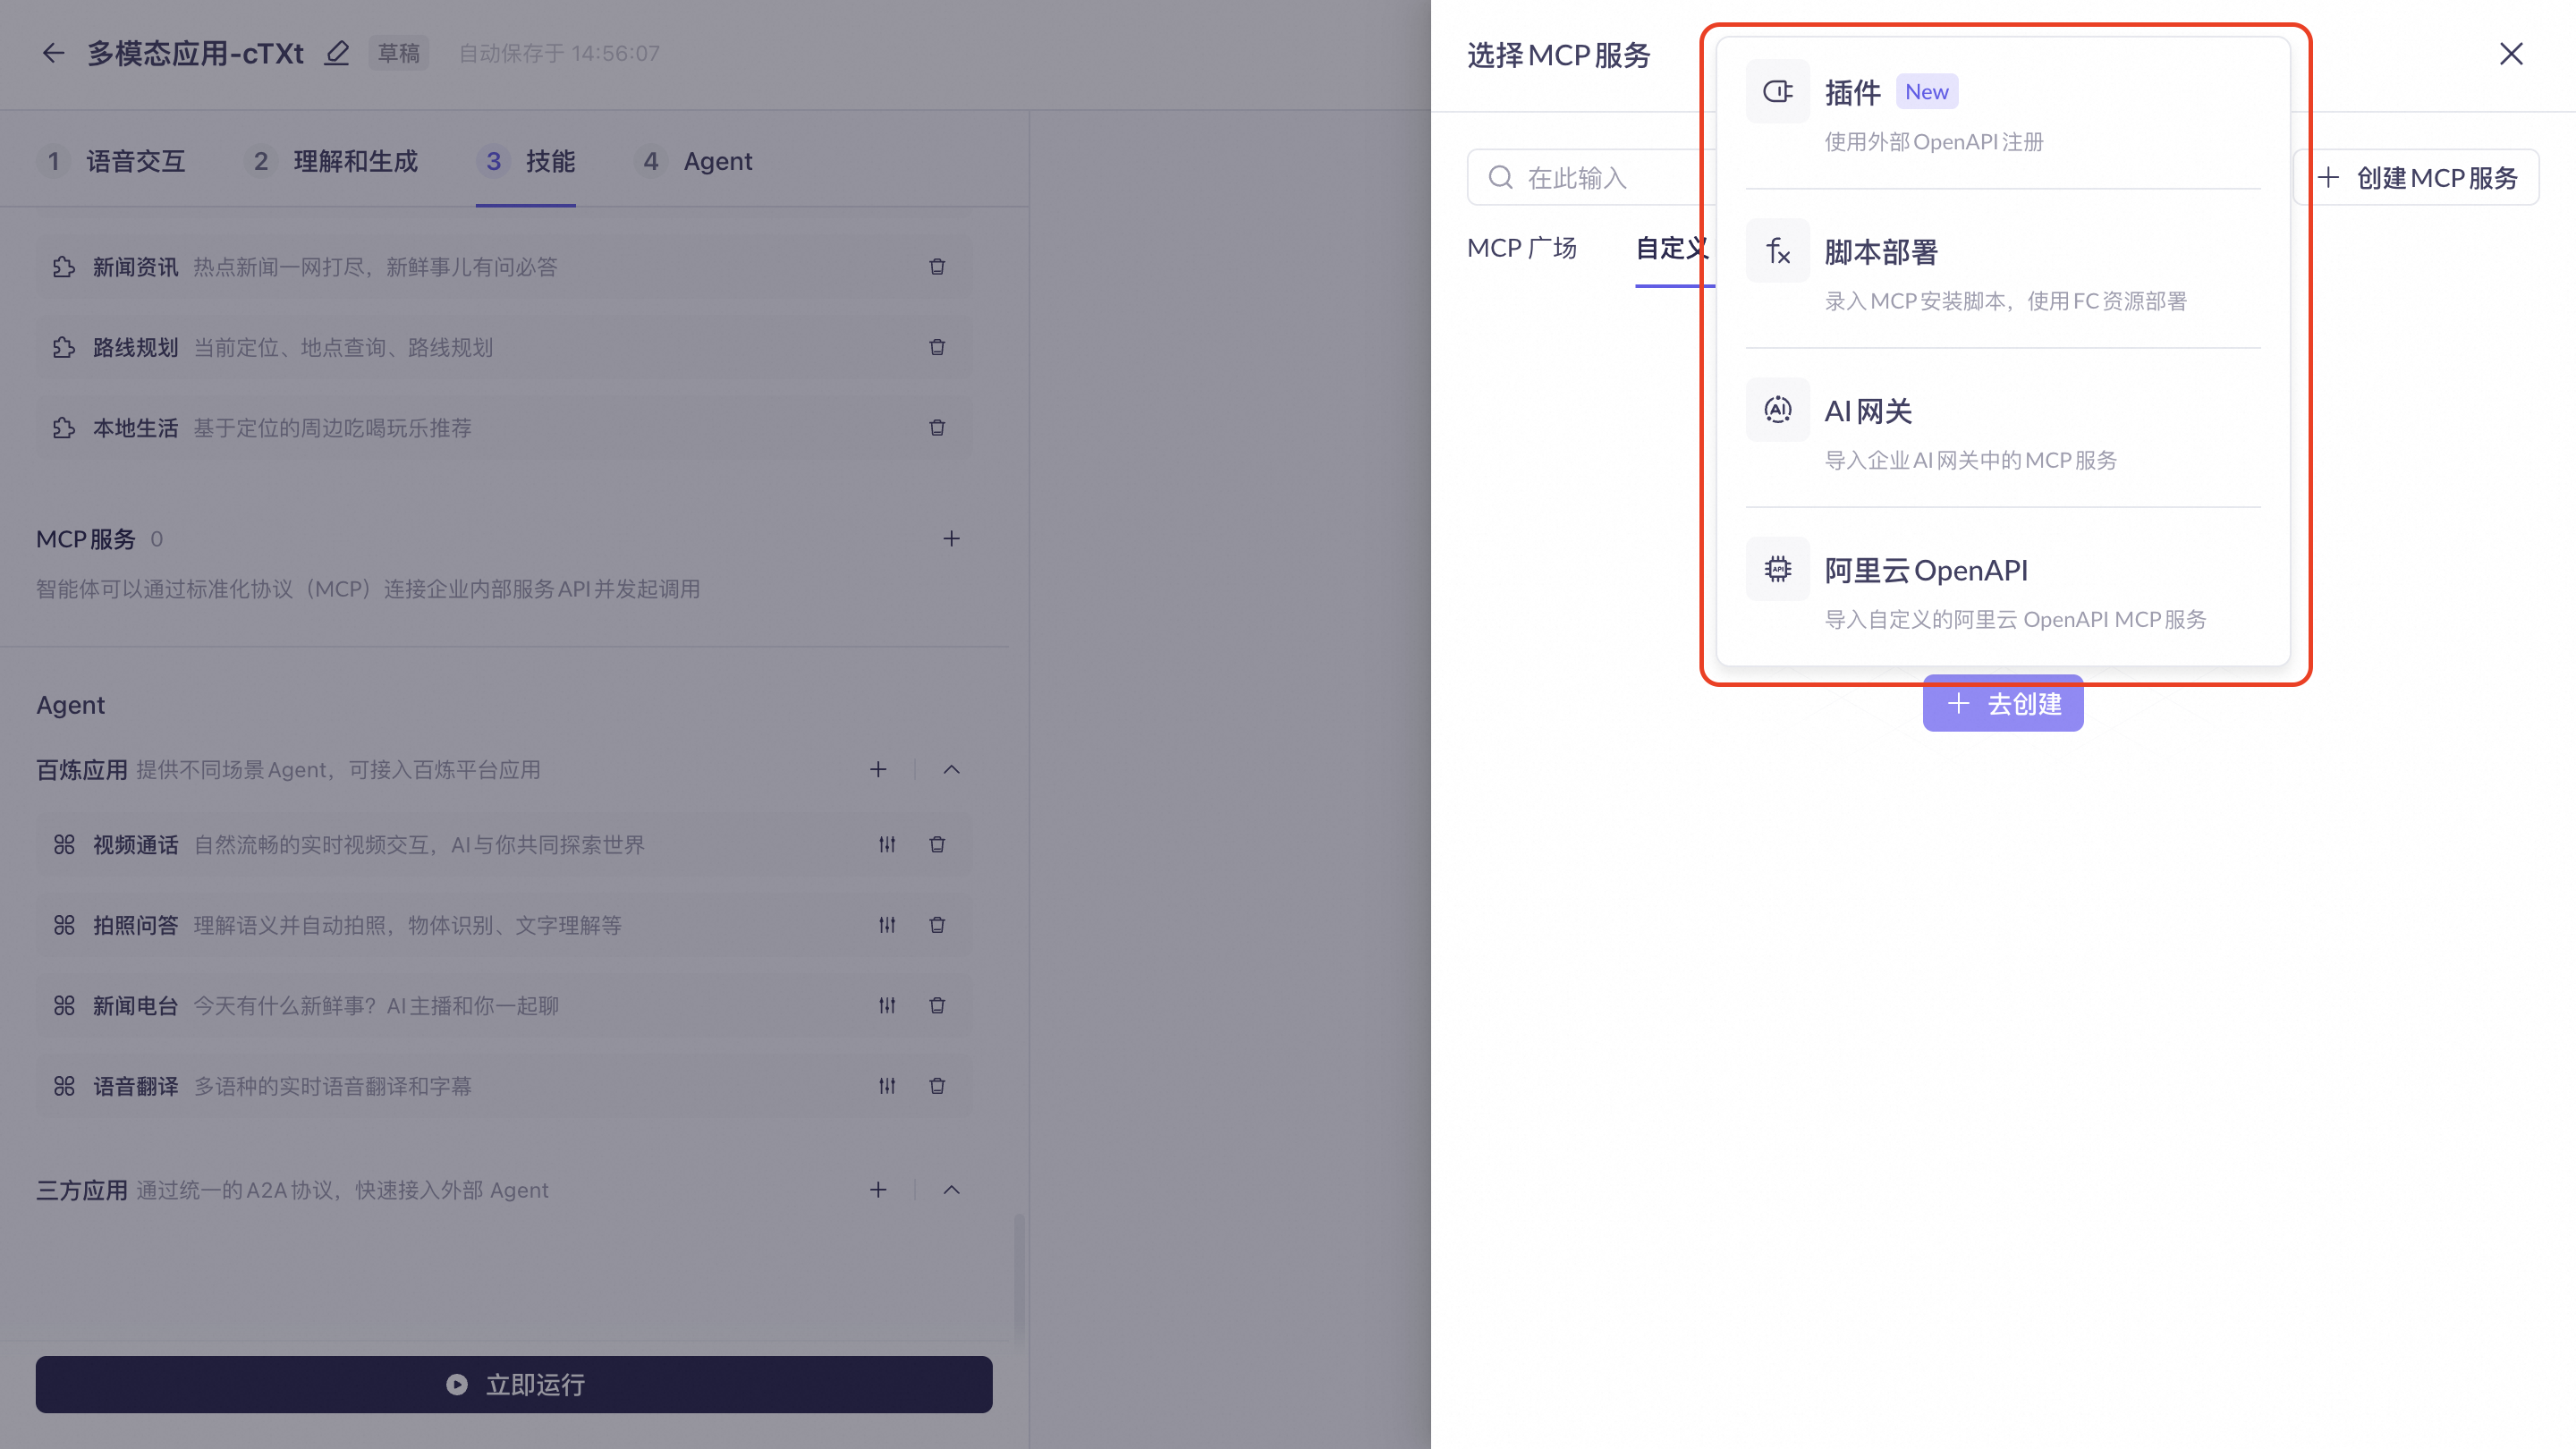Choose the AI网关 option icon
The height and width of the screenshot is (1449, 2576).
click(x=1777, y=410)
